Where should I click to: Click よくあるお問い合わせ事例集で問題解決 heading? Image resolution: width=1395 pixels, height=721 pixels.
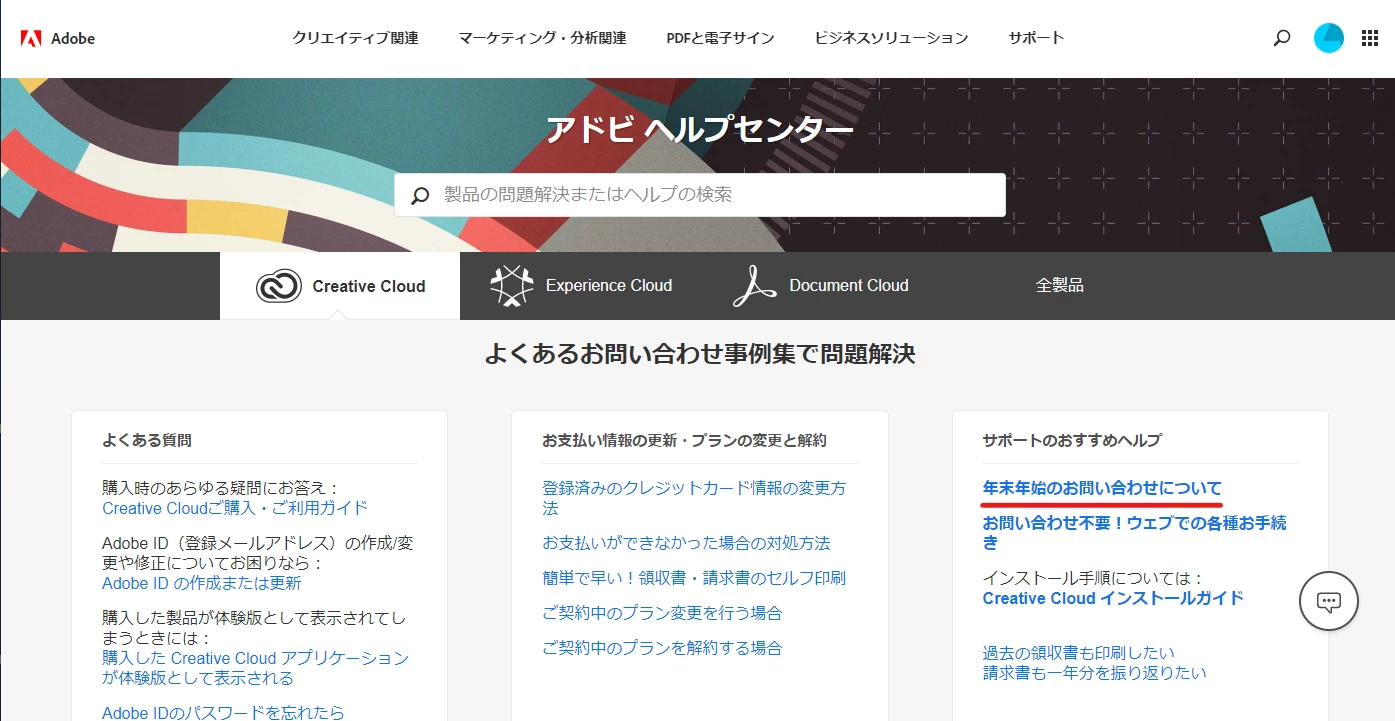[700, 353]
